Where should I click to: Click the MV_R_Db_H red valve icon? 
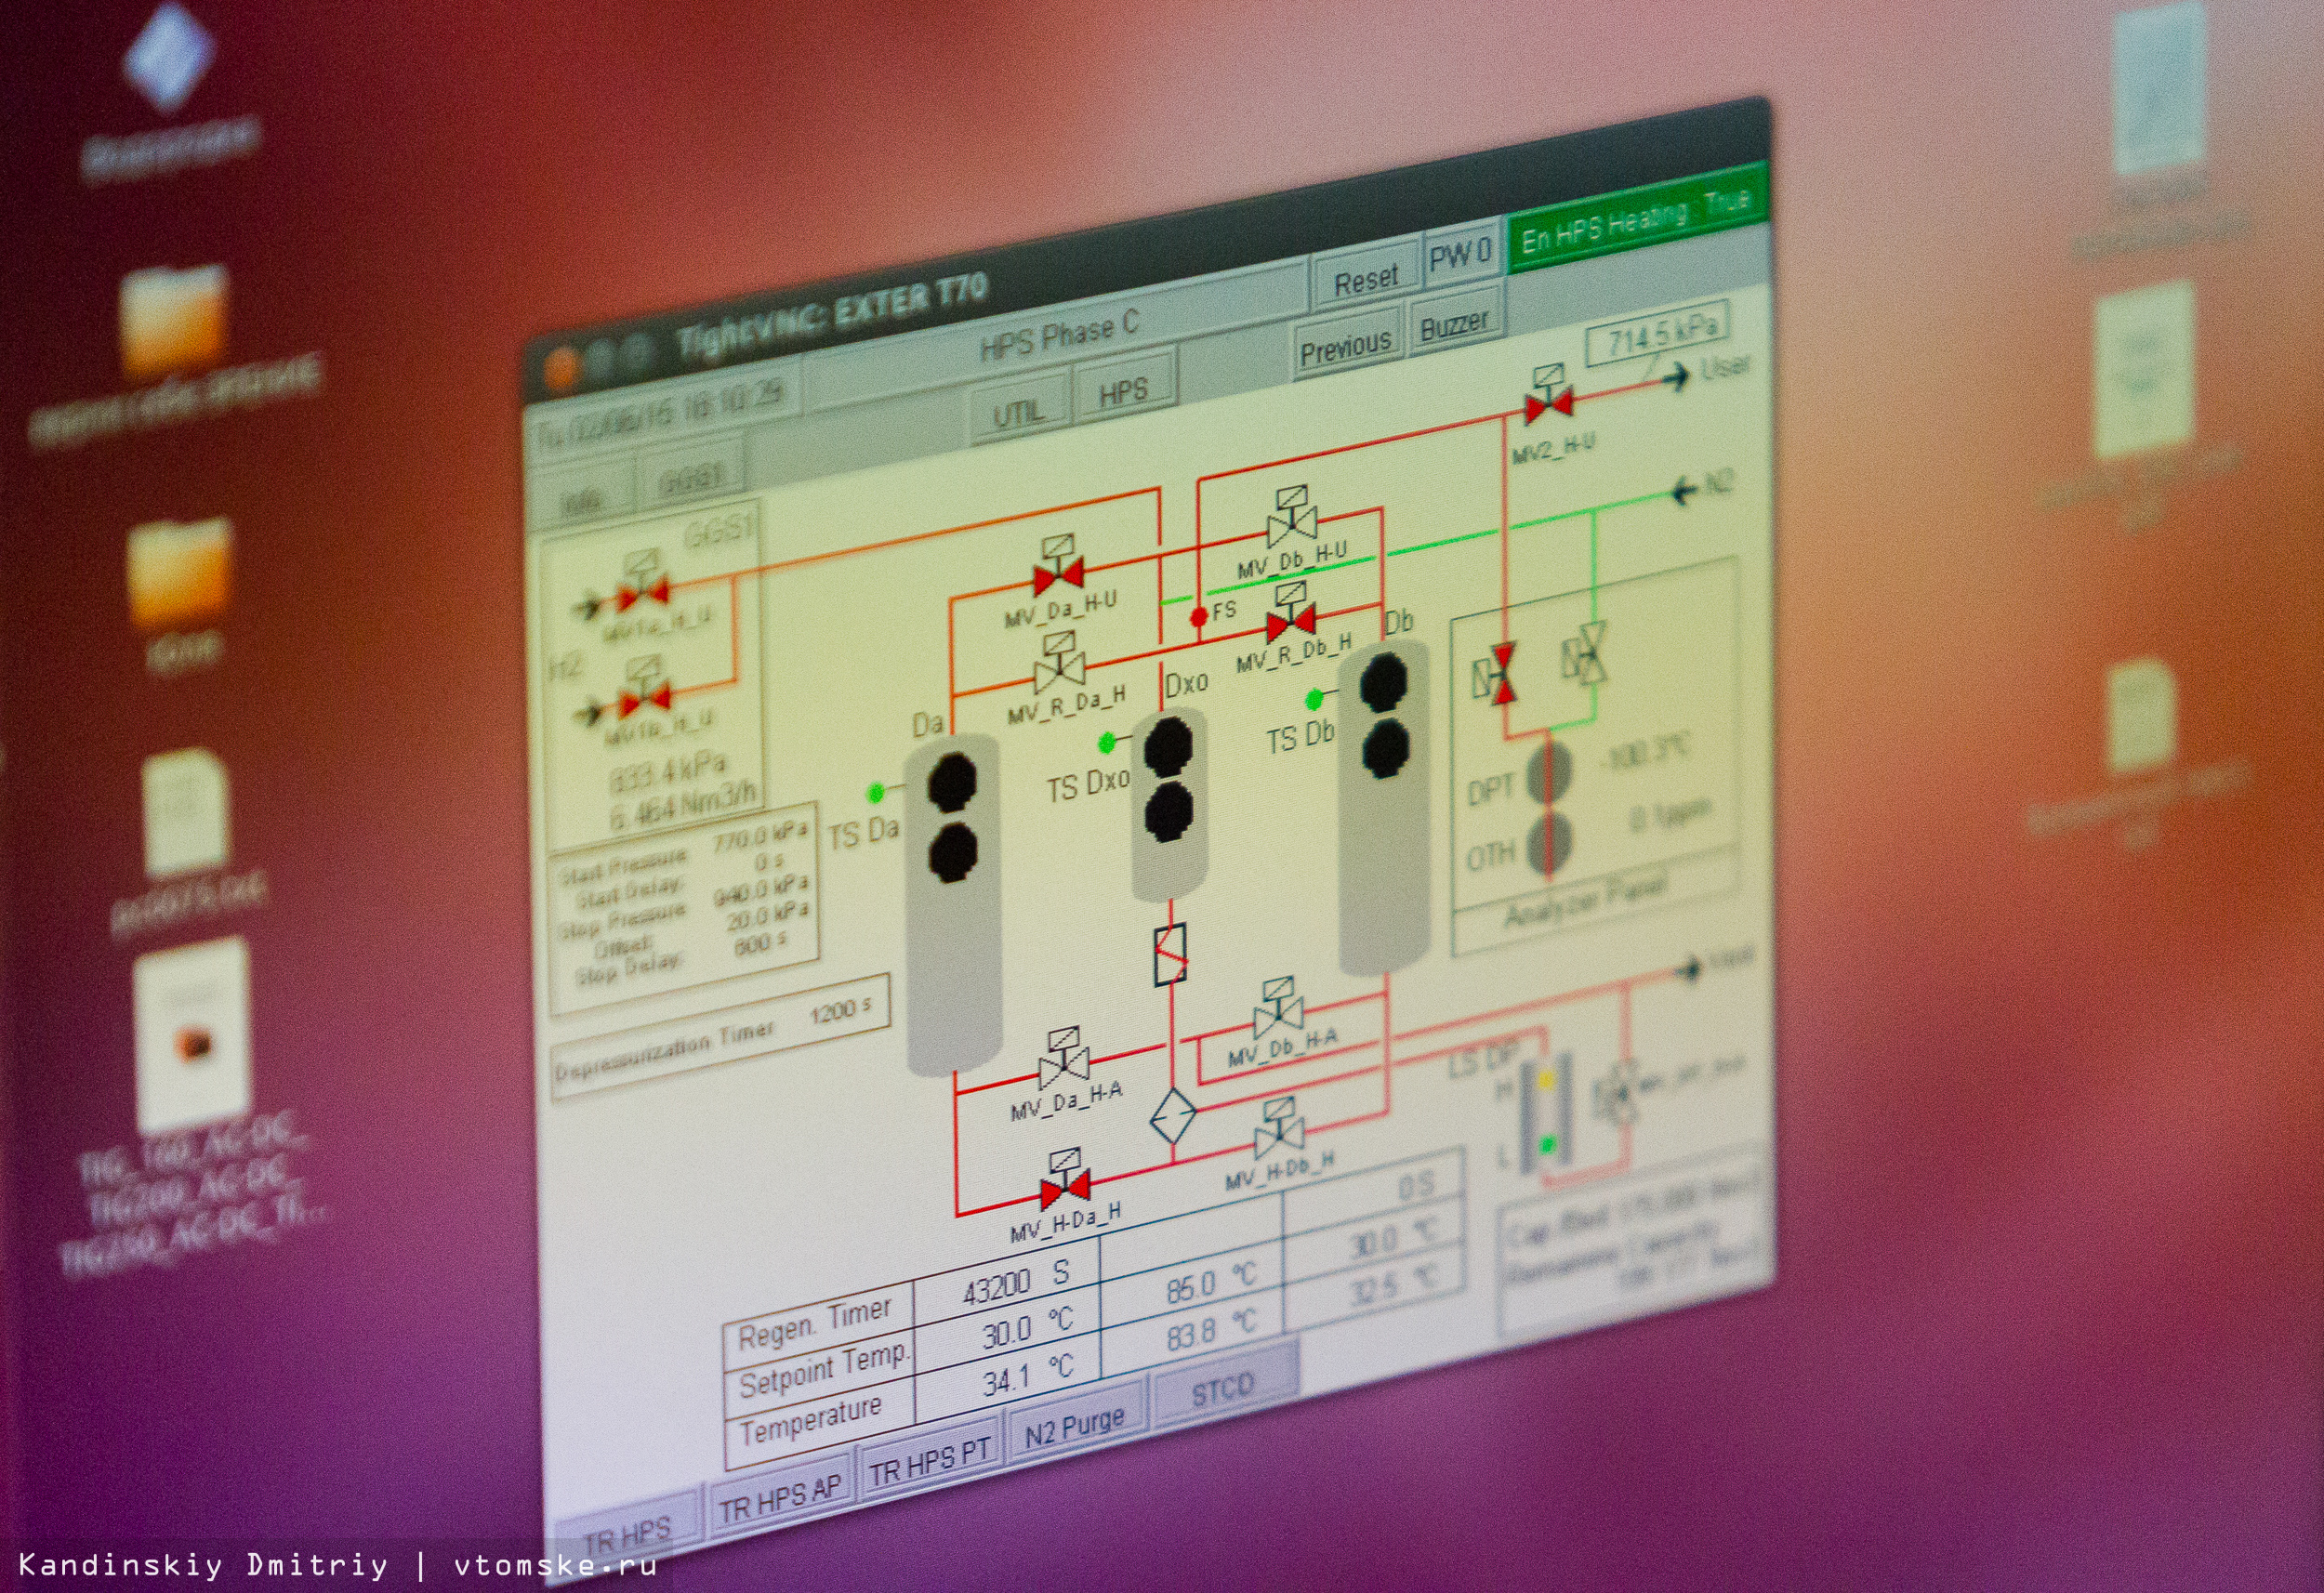tap(1290, 622)
